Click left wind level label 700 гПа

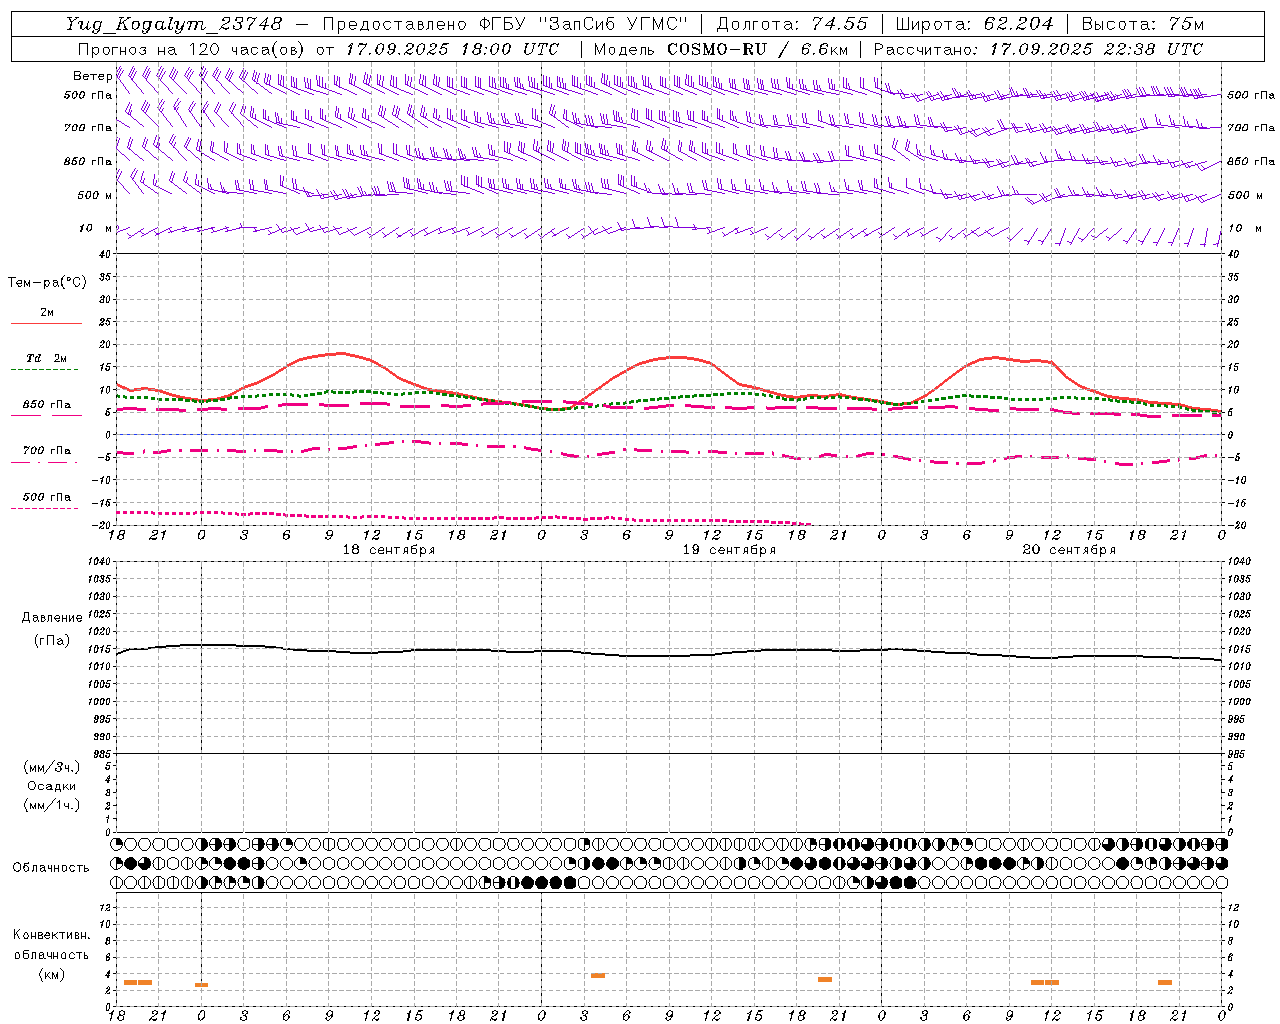pos(88,128)
